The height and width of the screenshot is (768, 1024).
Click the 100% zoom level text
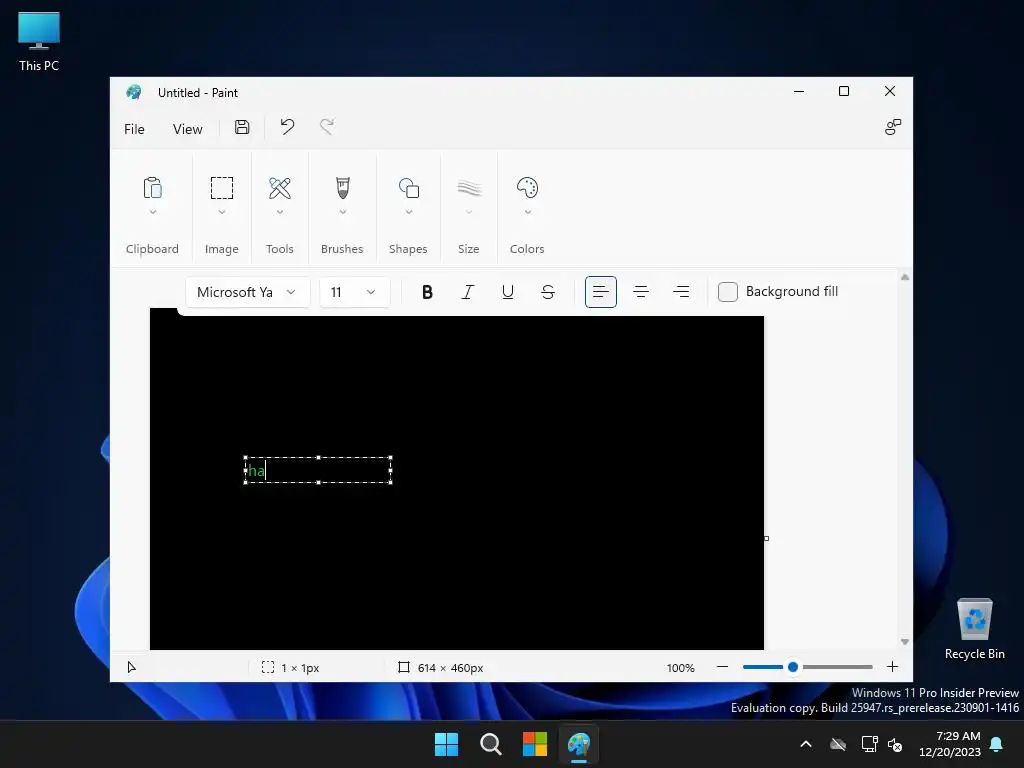[680, 667]
